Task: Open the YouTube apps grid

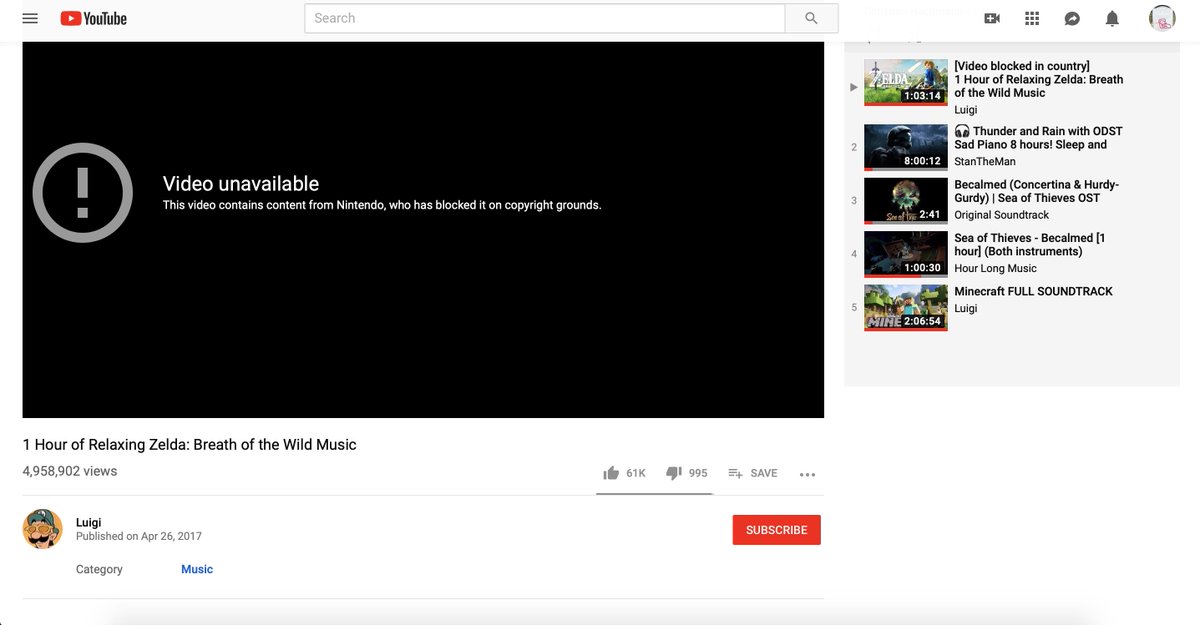Action: 1032,18
